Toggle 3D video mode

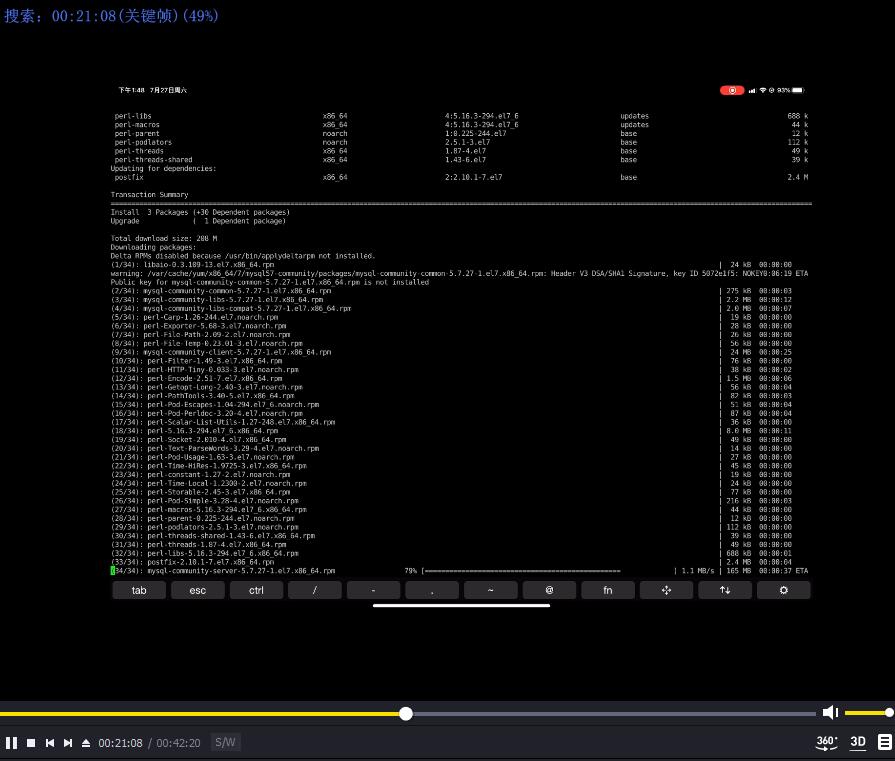pyautogui.click(x=858, y=742)
